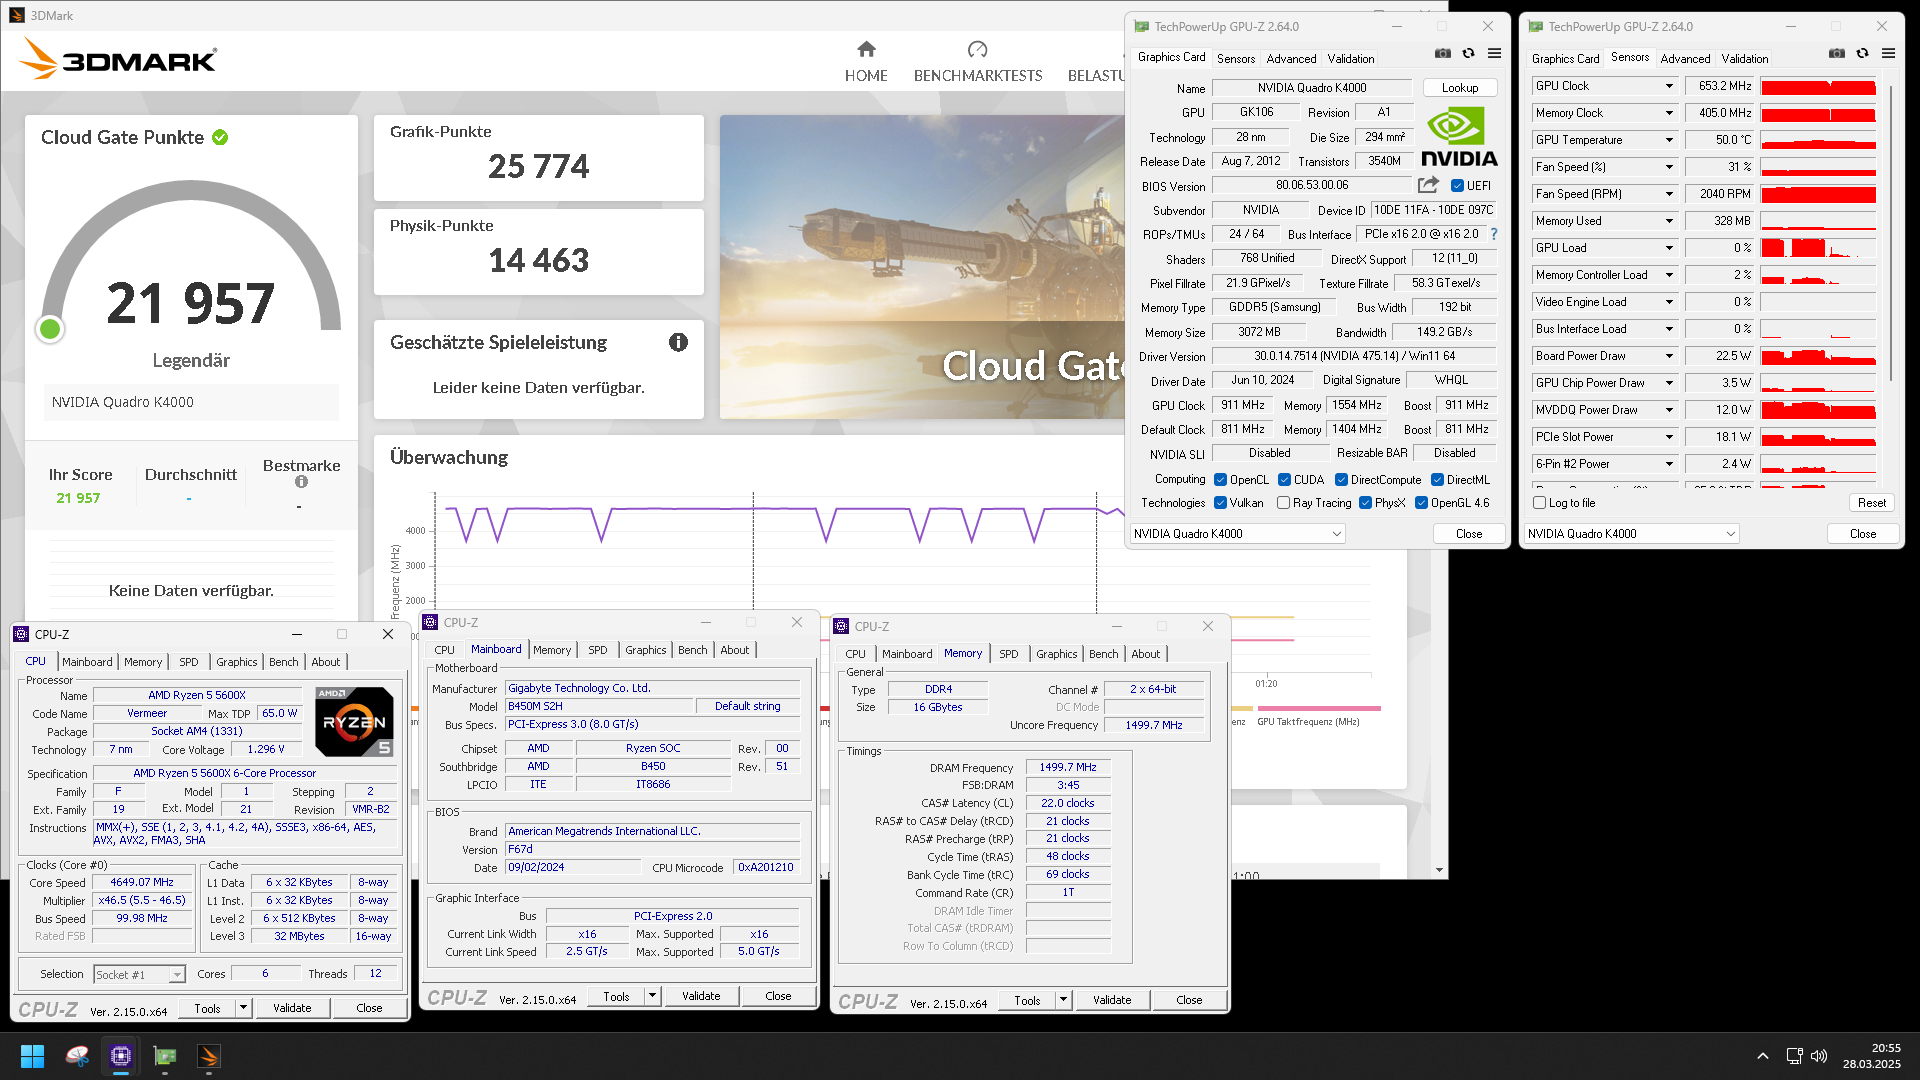
Task: Open the volume tray icon
Action: coord(1819,1056)
